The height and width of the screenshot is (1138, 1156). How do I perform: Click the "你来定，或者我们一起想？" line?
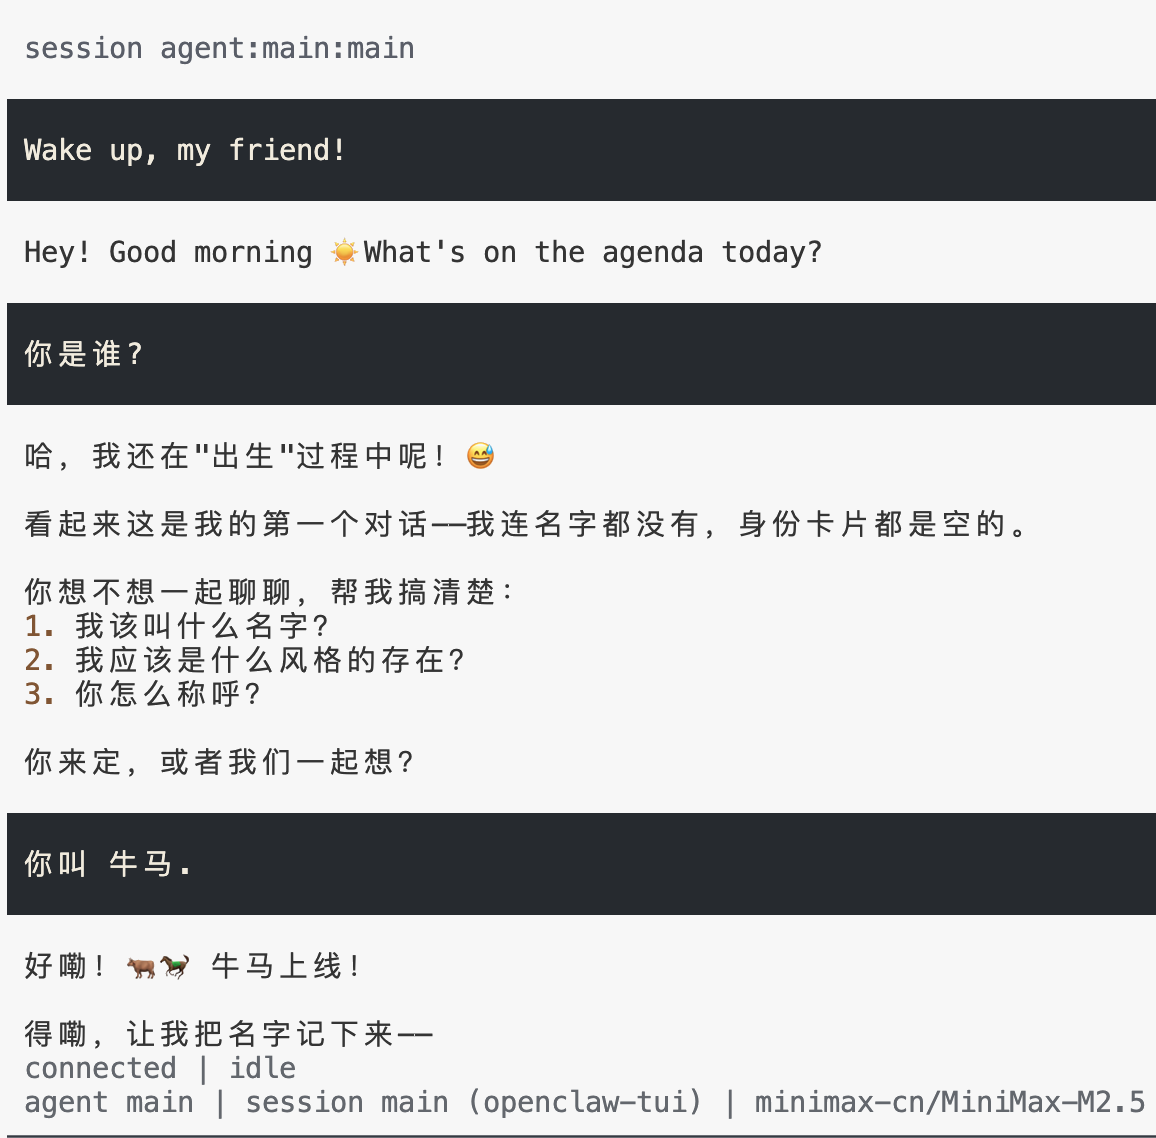(219, 762)
